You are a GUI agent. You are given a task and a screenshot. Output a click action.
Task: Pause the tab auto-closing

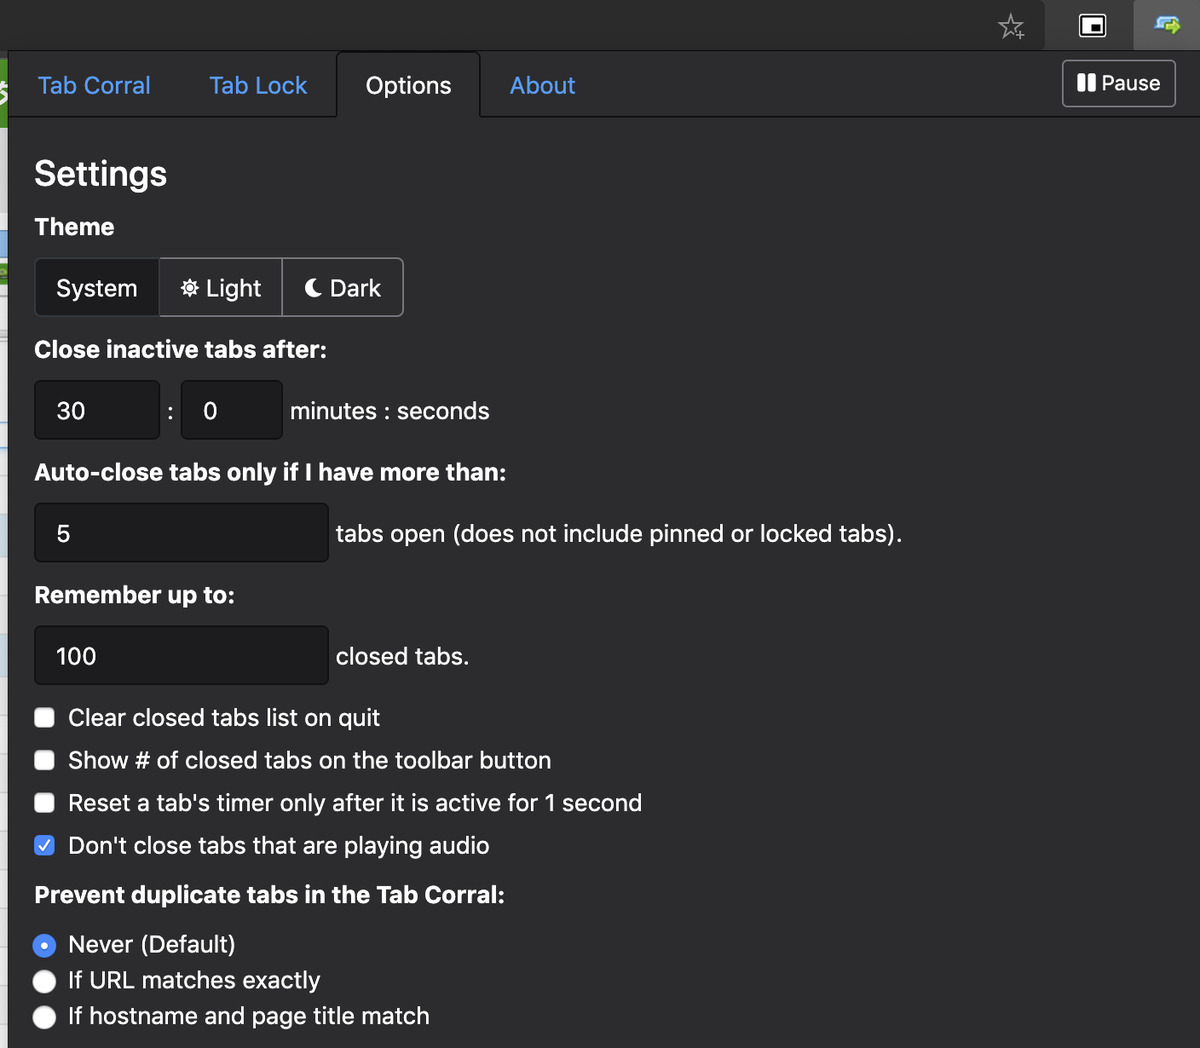pos(1118,83)
